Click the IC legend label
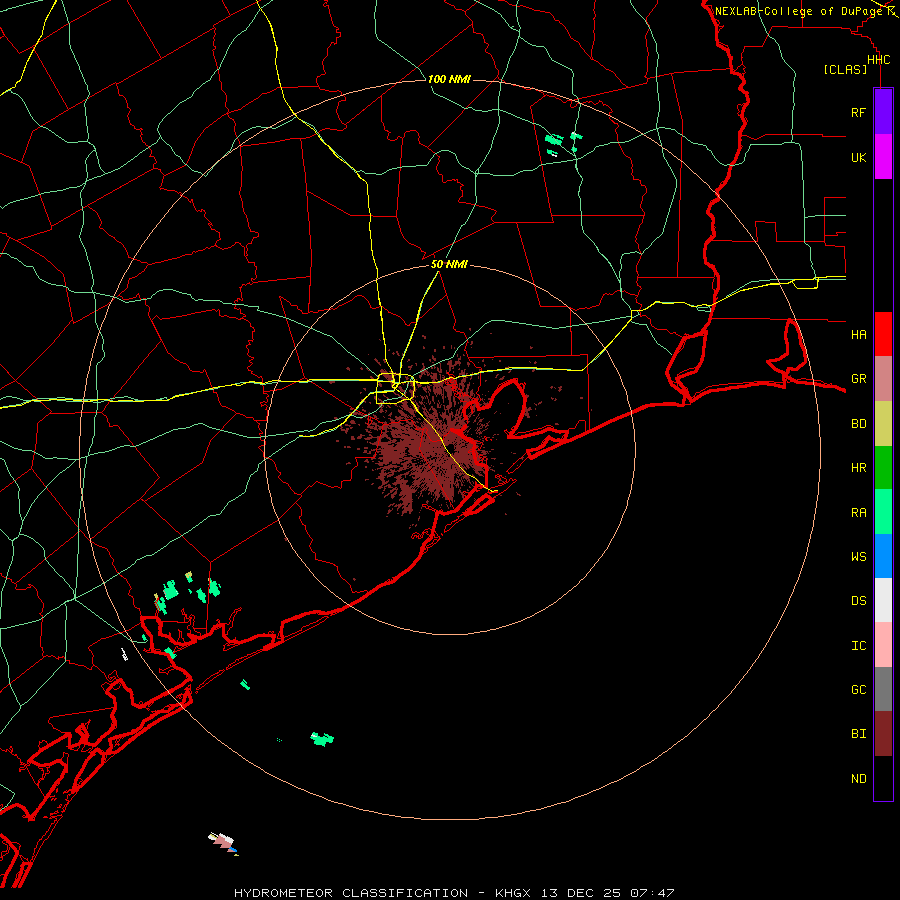The width and height of the screenshot is (900, 900). coord(858,645)
